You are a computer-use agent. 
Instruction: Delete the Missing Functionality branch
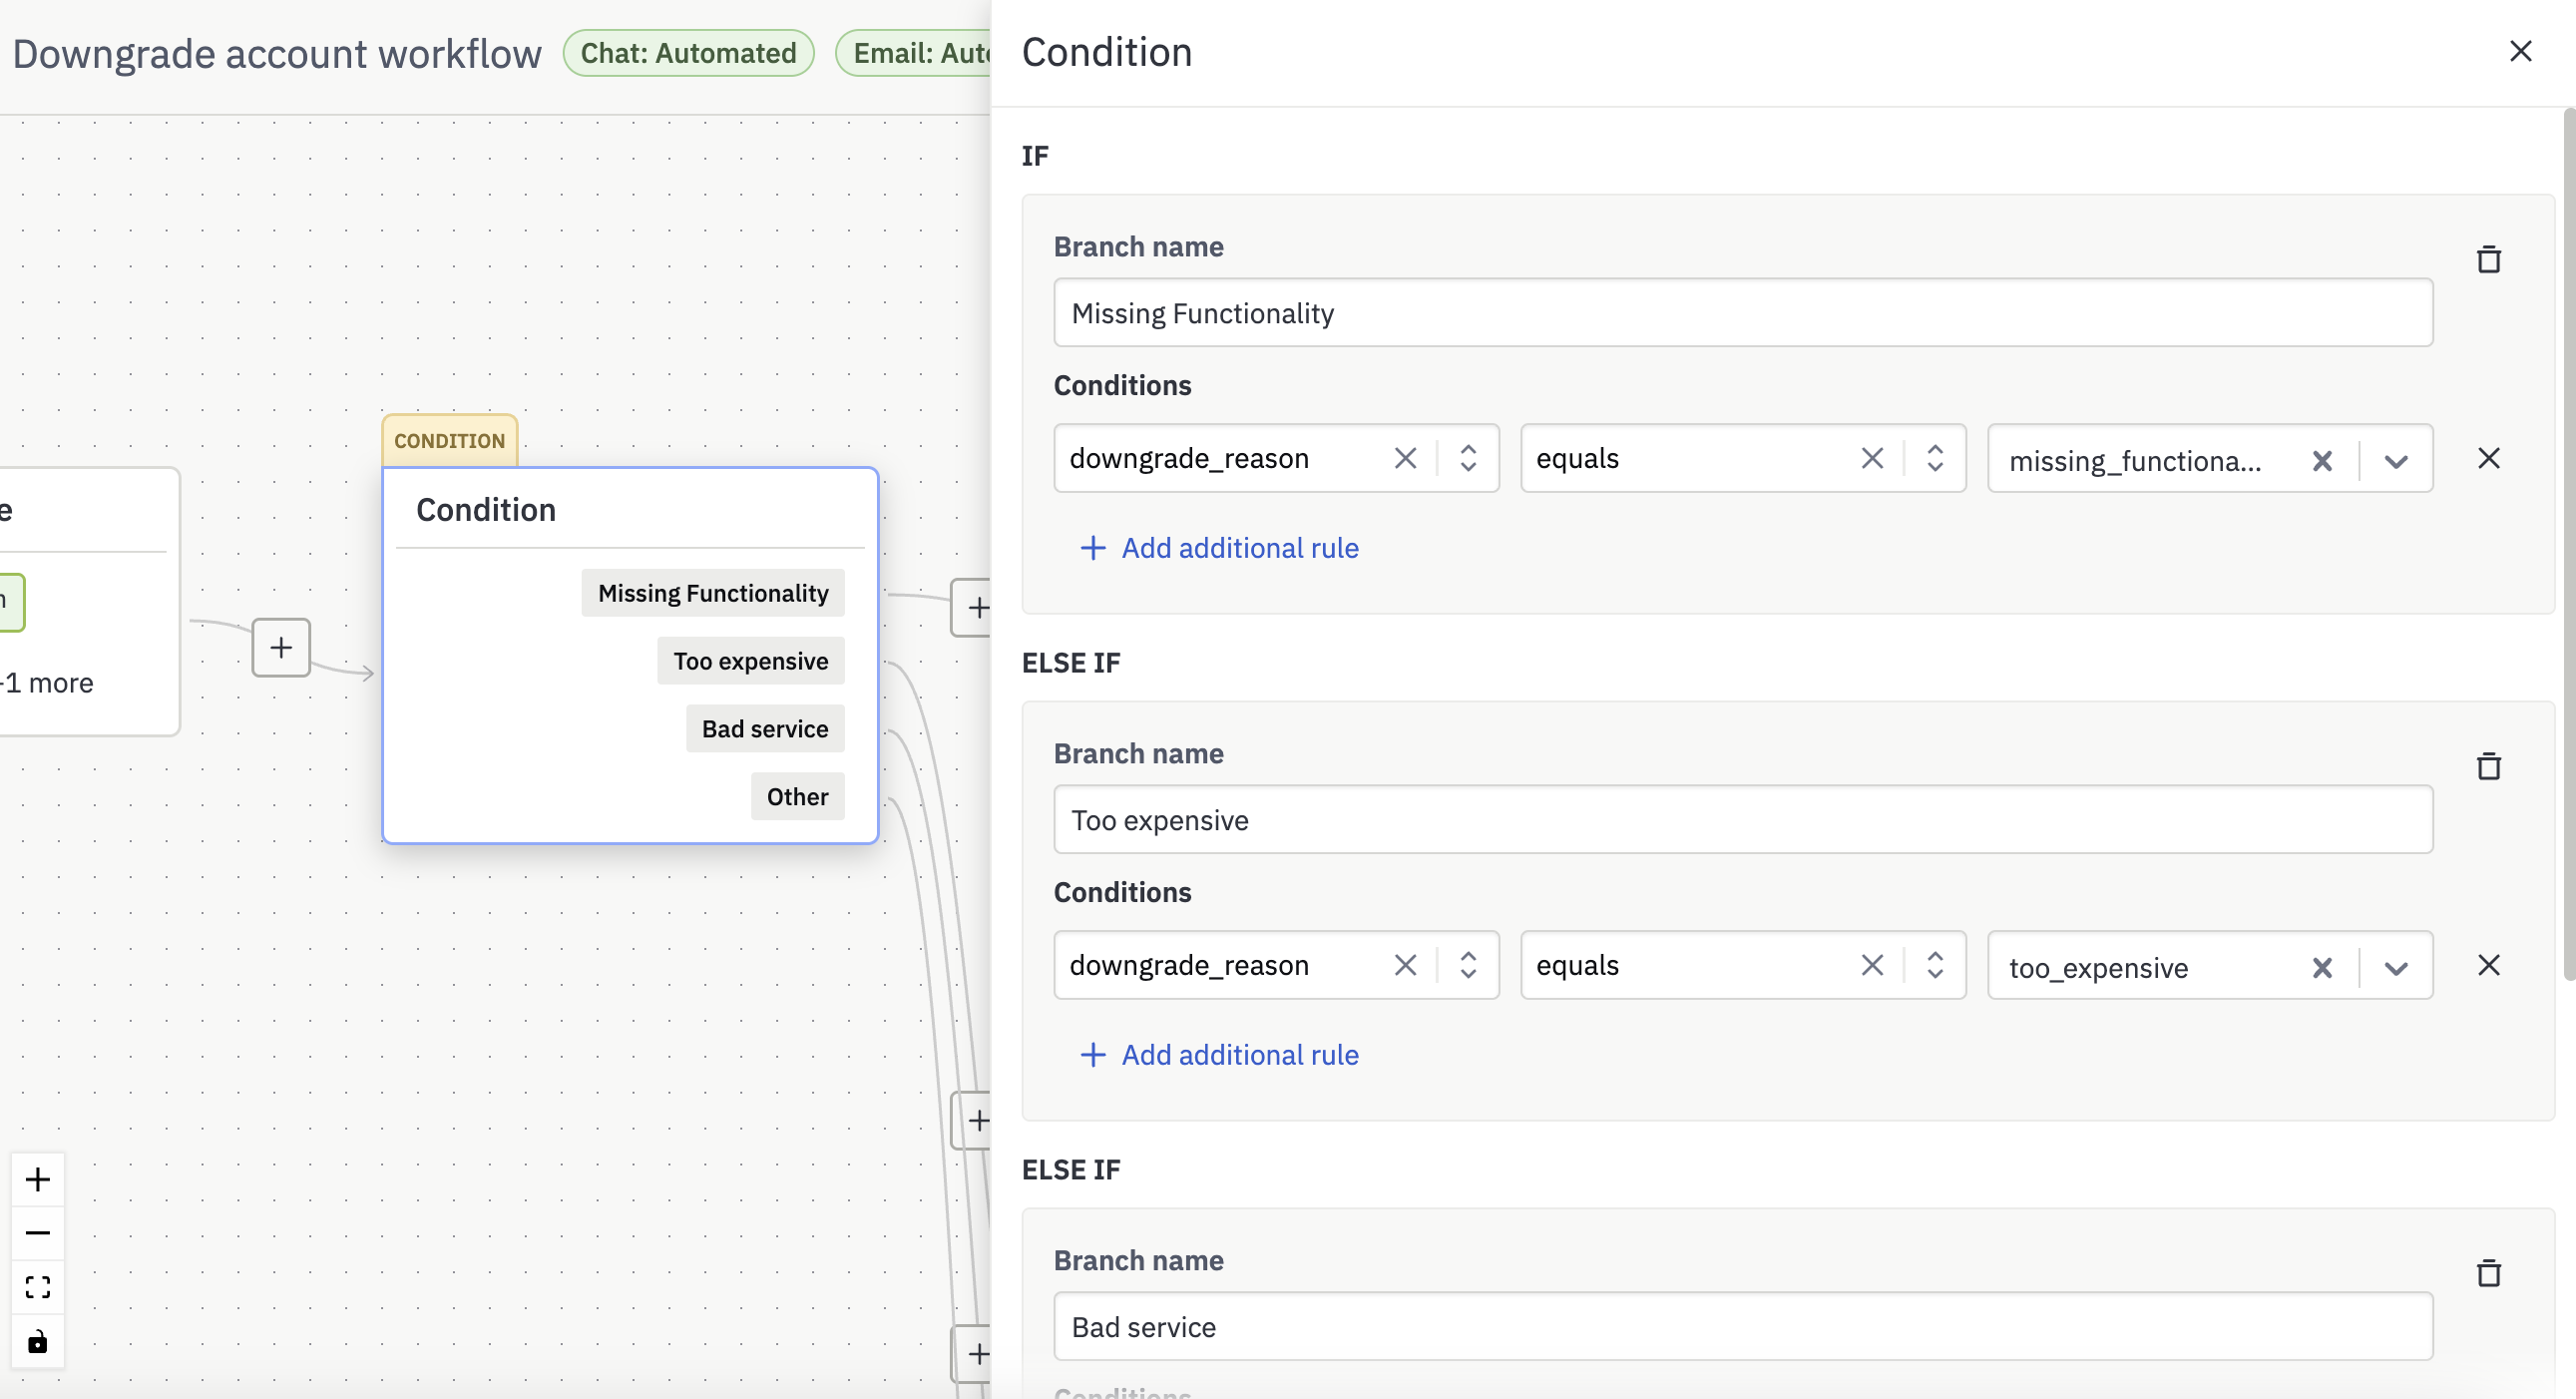(2488, 259)
